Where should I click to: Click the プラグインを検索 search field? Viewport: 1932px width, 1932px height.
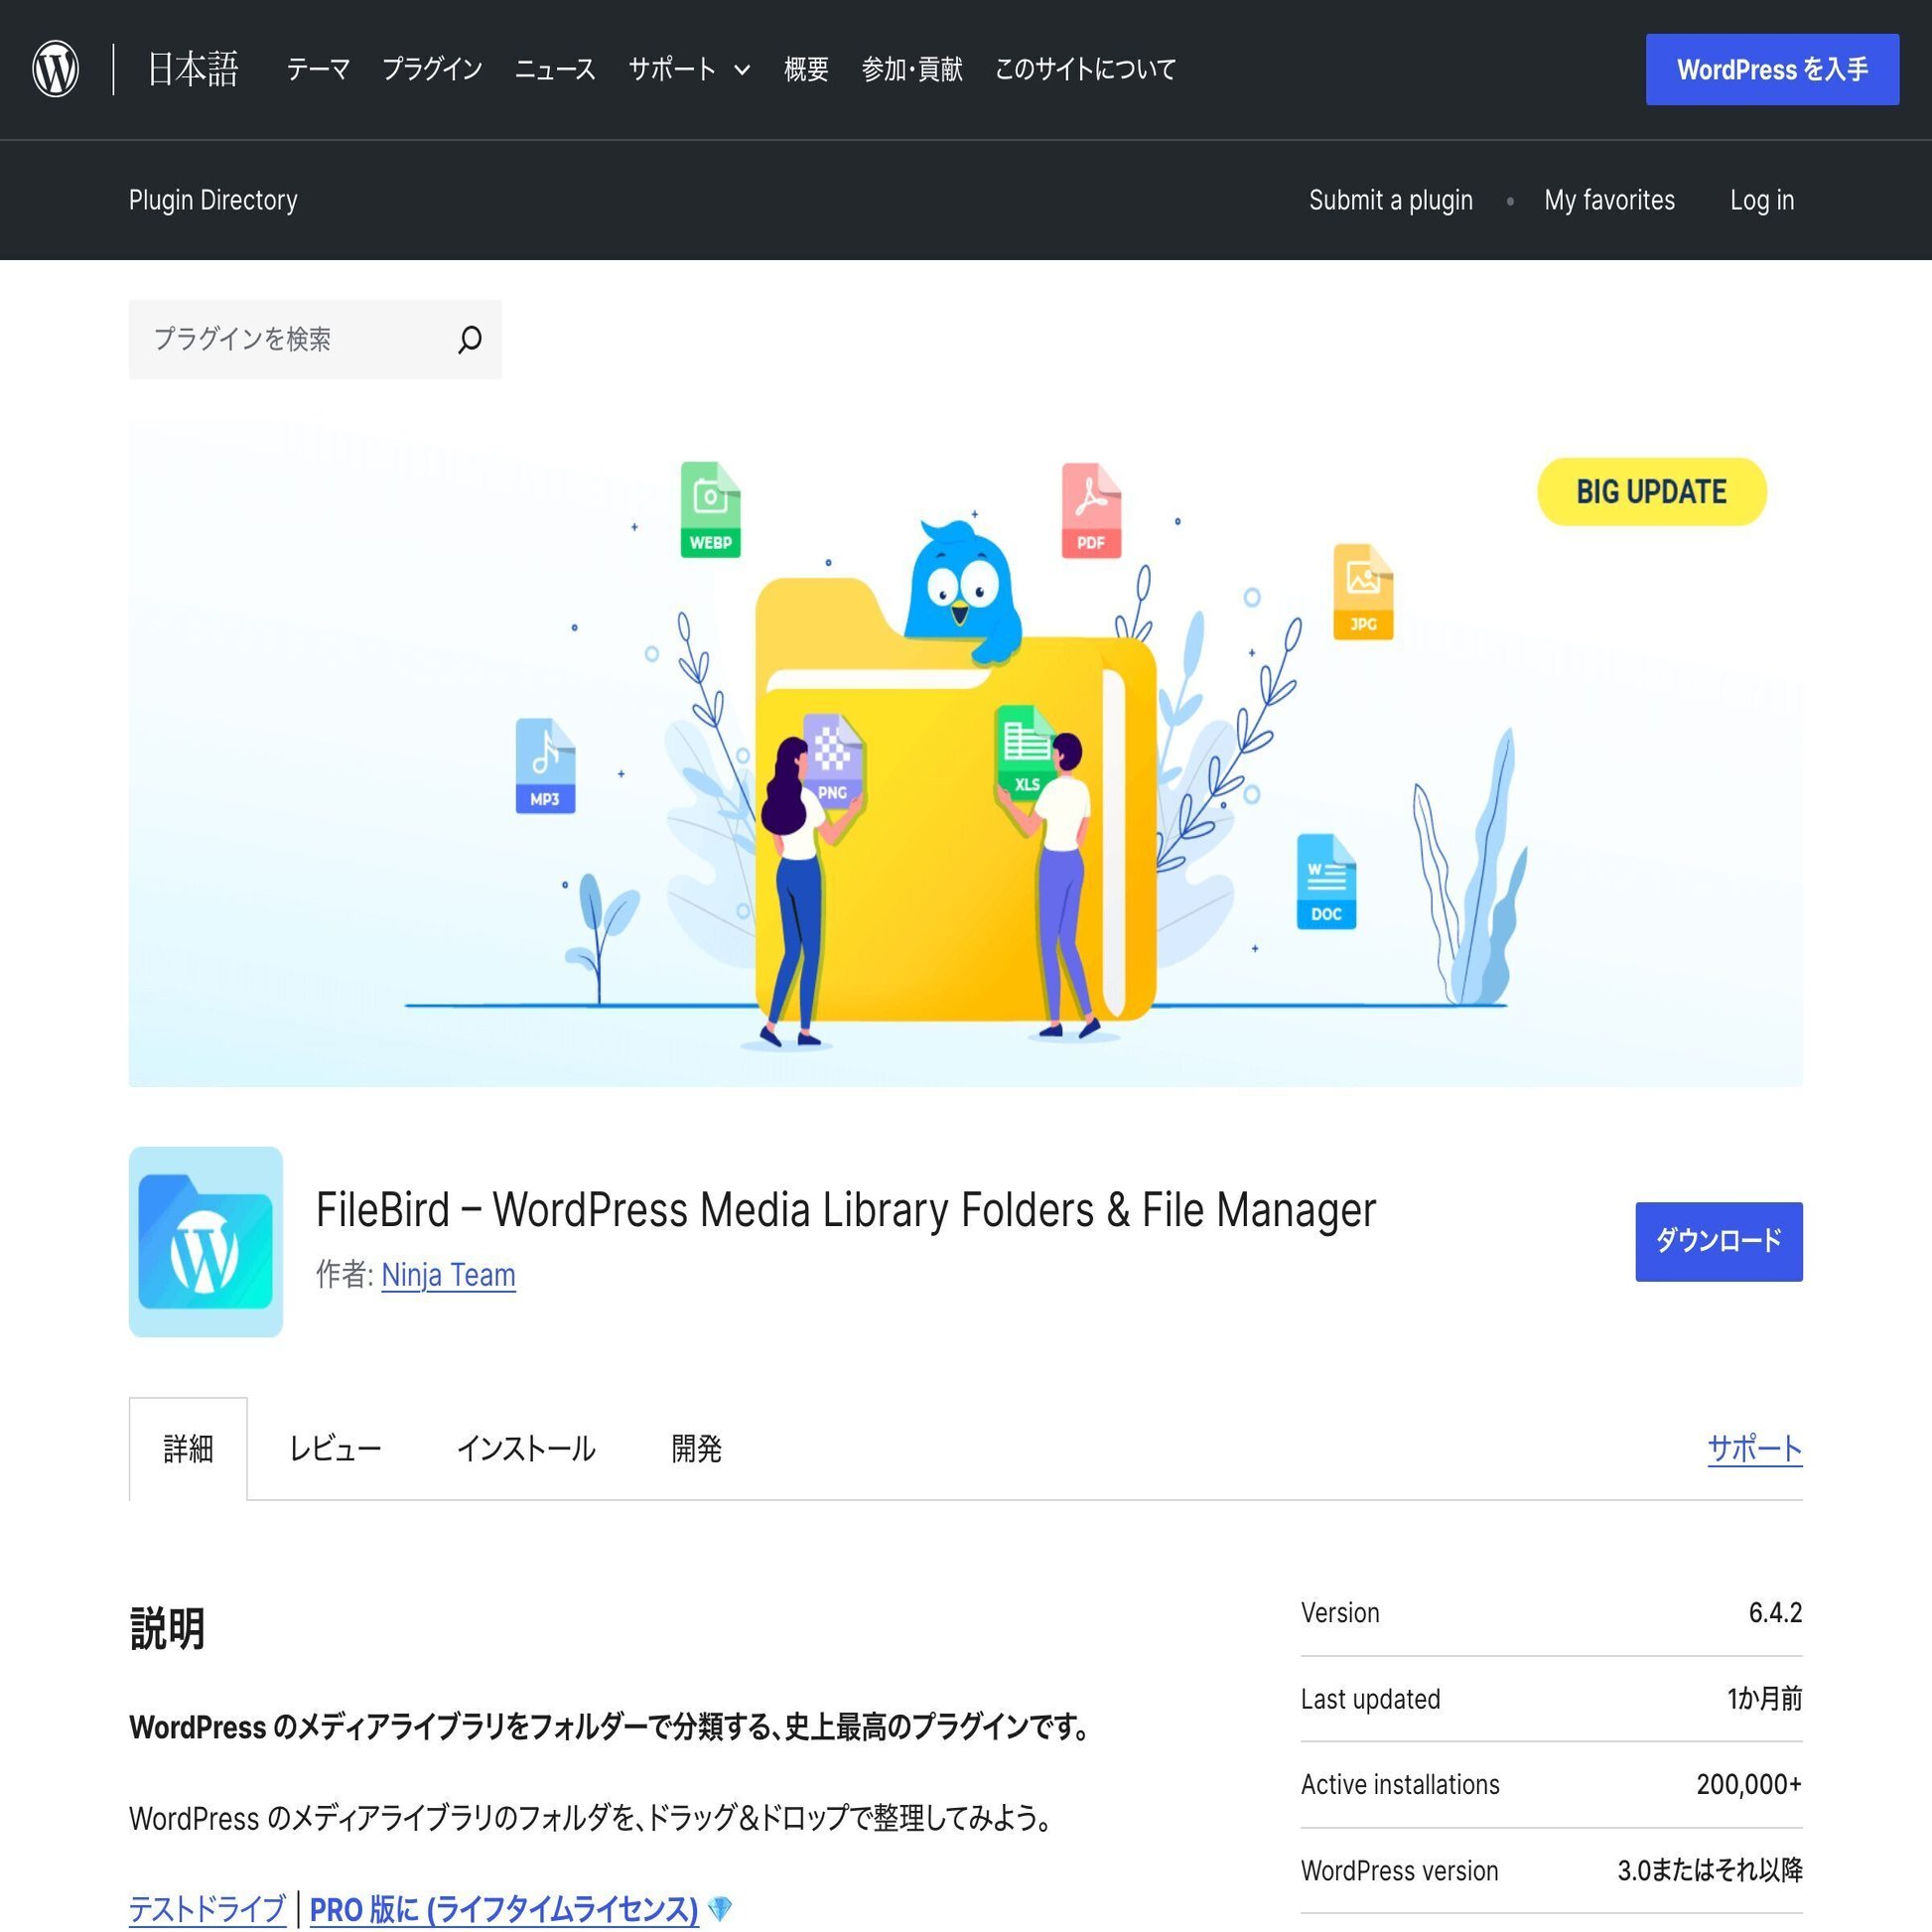coord(290,340)
